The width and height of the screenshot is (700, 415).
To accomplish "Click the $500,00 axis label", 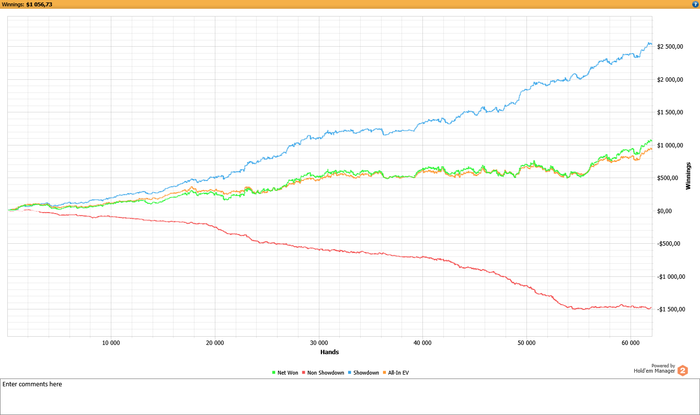I will (x=667, y=178).
